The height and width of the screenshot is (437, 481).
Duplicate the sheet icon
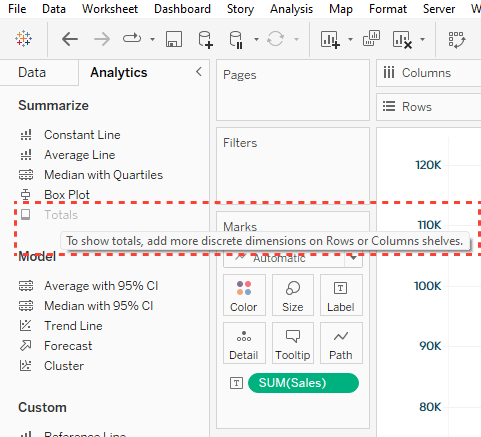pos(371,38)
